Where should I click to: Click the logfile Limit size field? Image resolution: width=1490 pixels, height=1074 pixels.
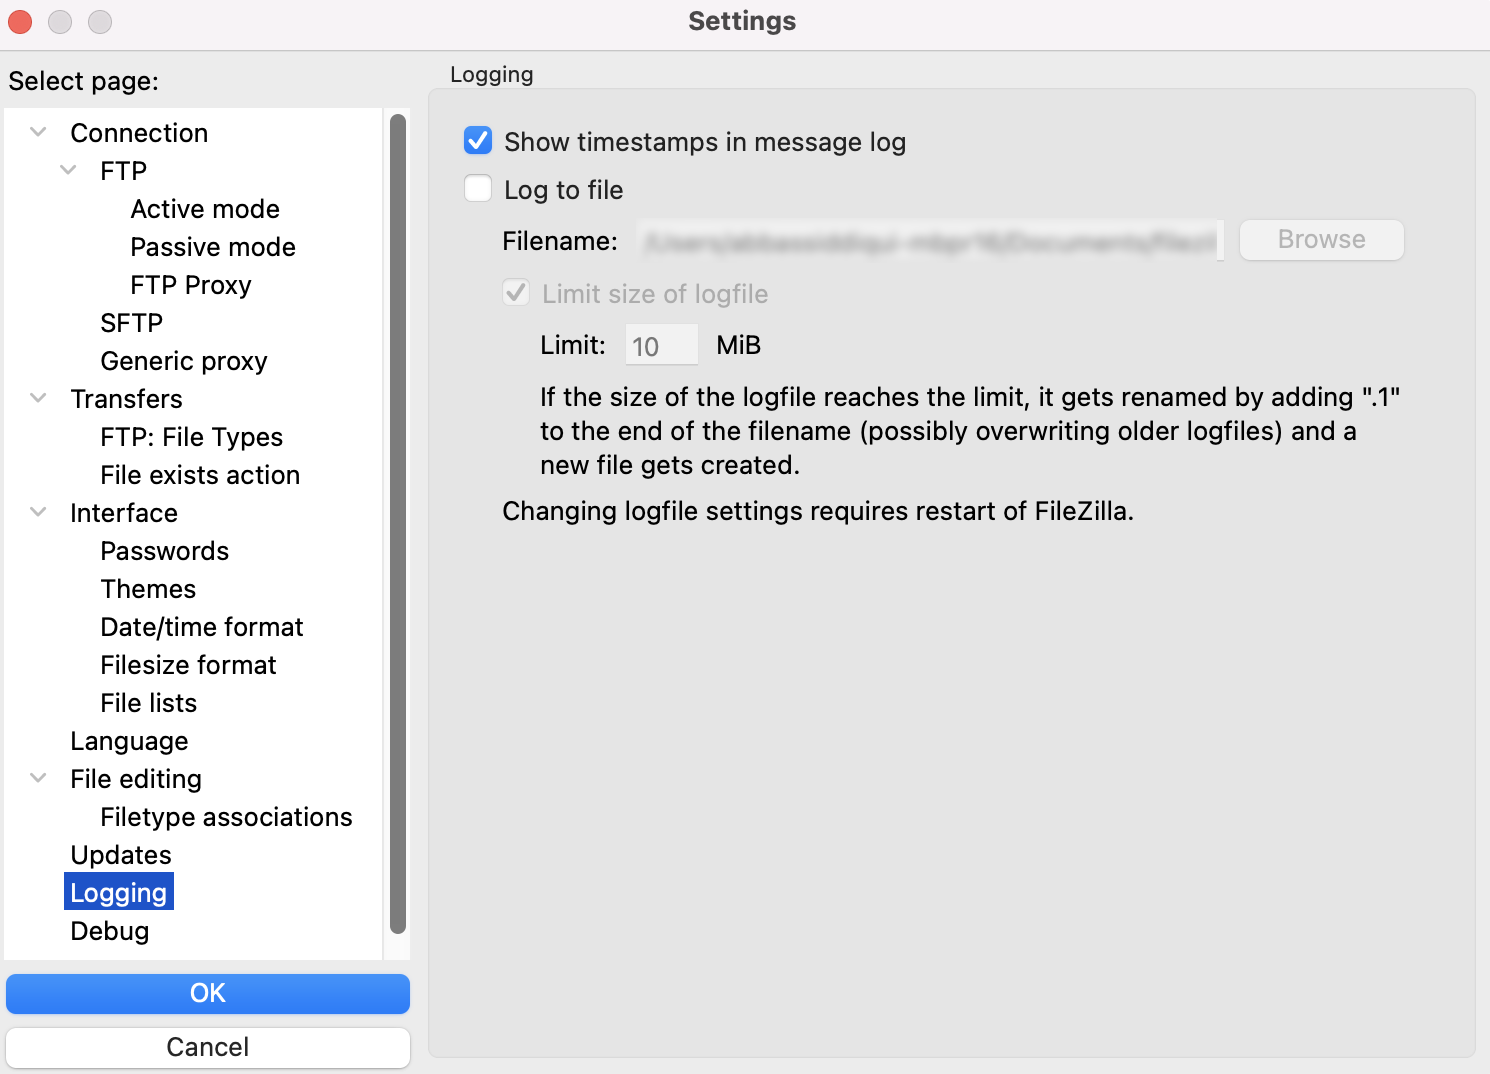pyautogui.click(x=661, y=346)
